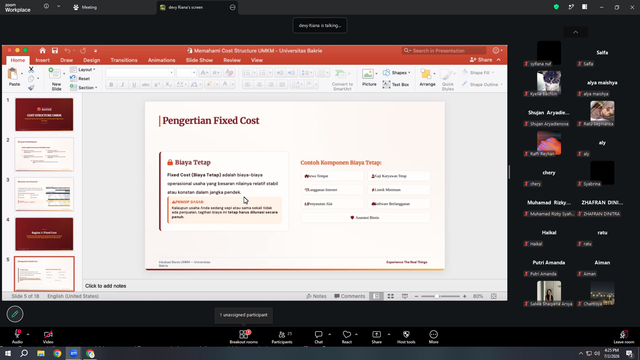Select Normal view in status bar

coord(376,296)
